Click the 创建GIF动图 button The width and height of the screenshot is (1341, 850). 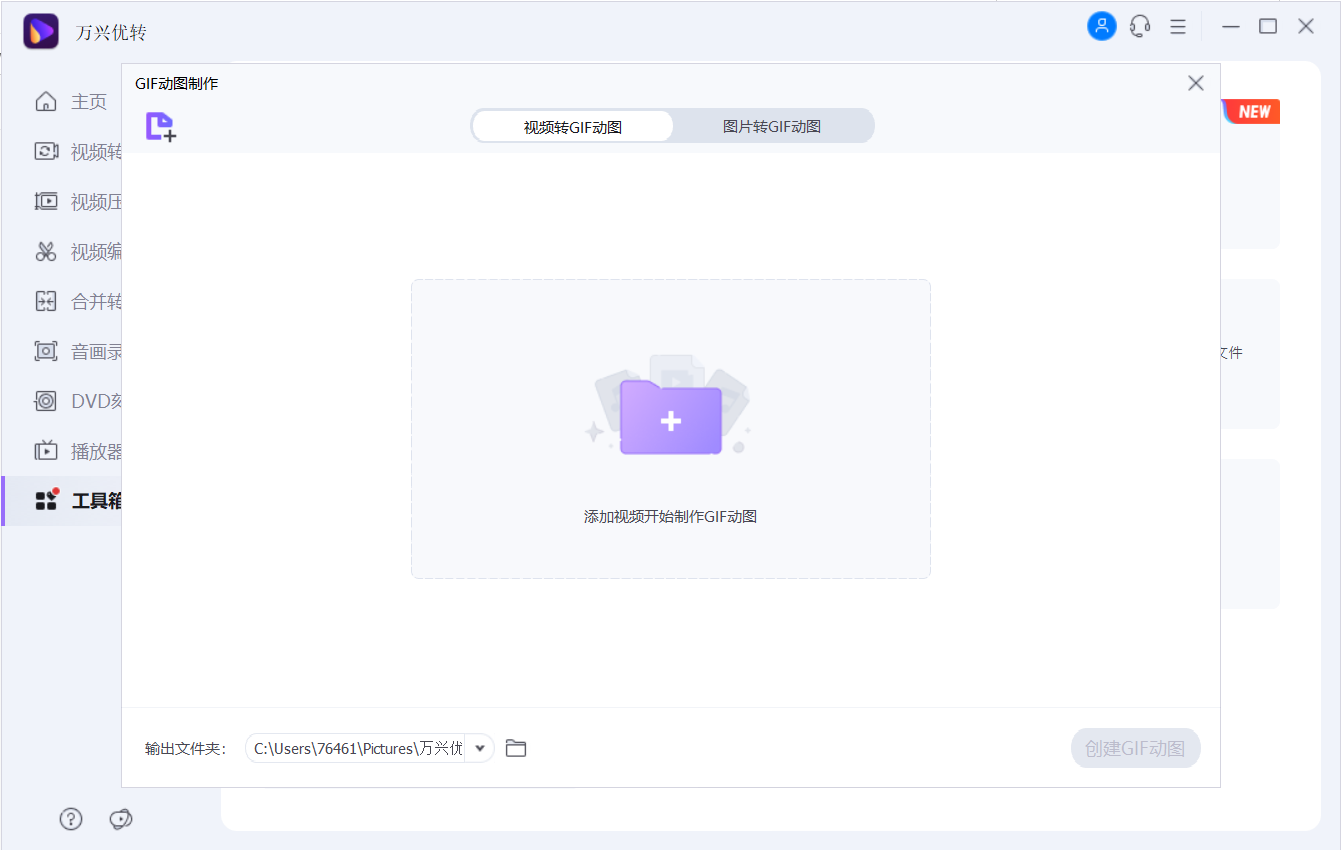[1135, 748]
